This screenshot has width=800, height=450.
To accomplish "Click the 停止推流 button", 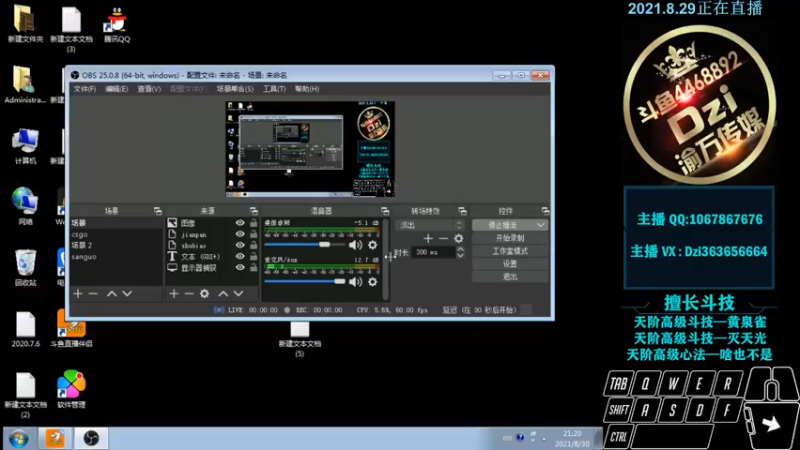I will (503, 225).
